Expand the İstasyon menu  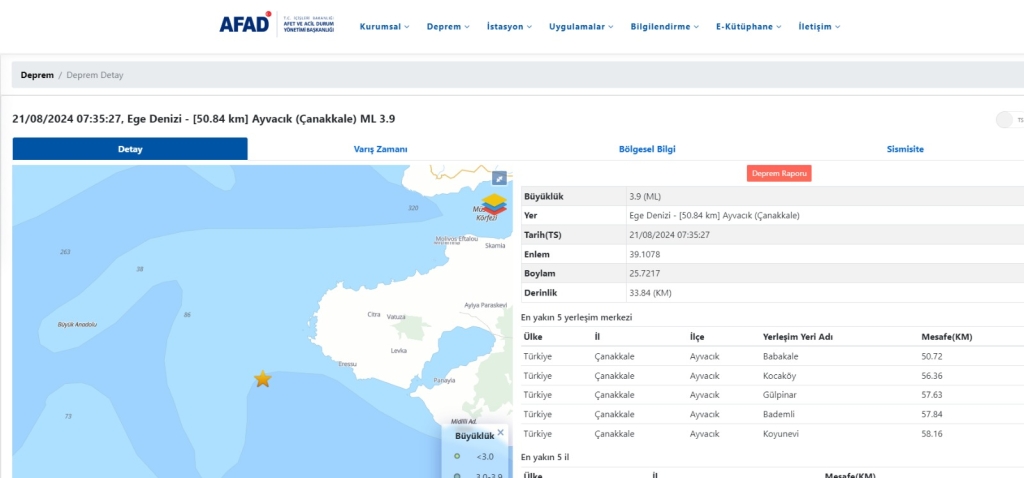point(509,27)
